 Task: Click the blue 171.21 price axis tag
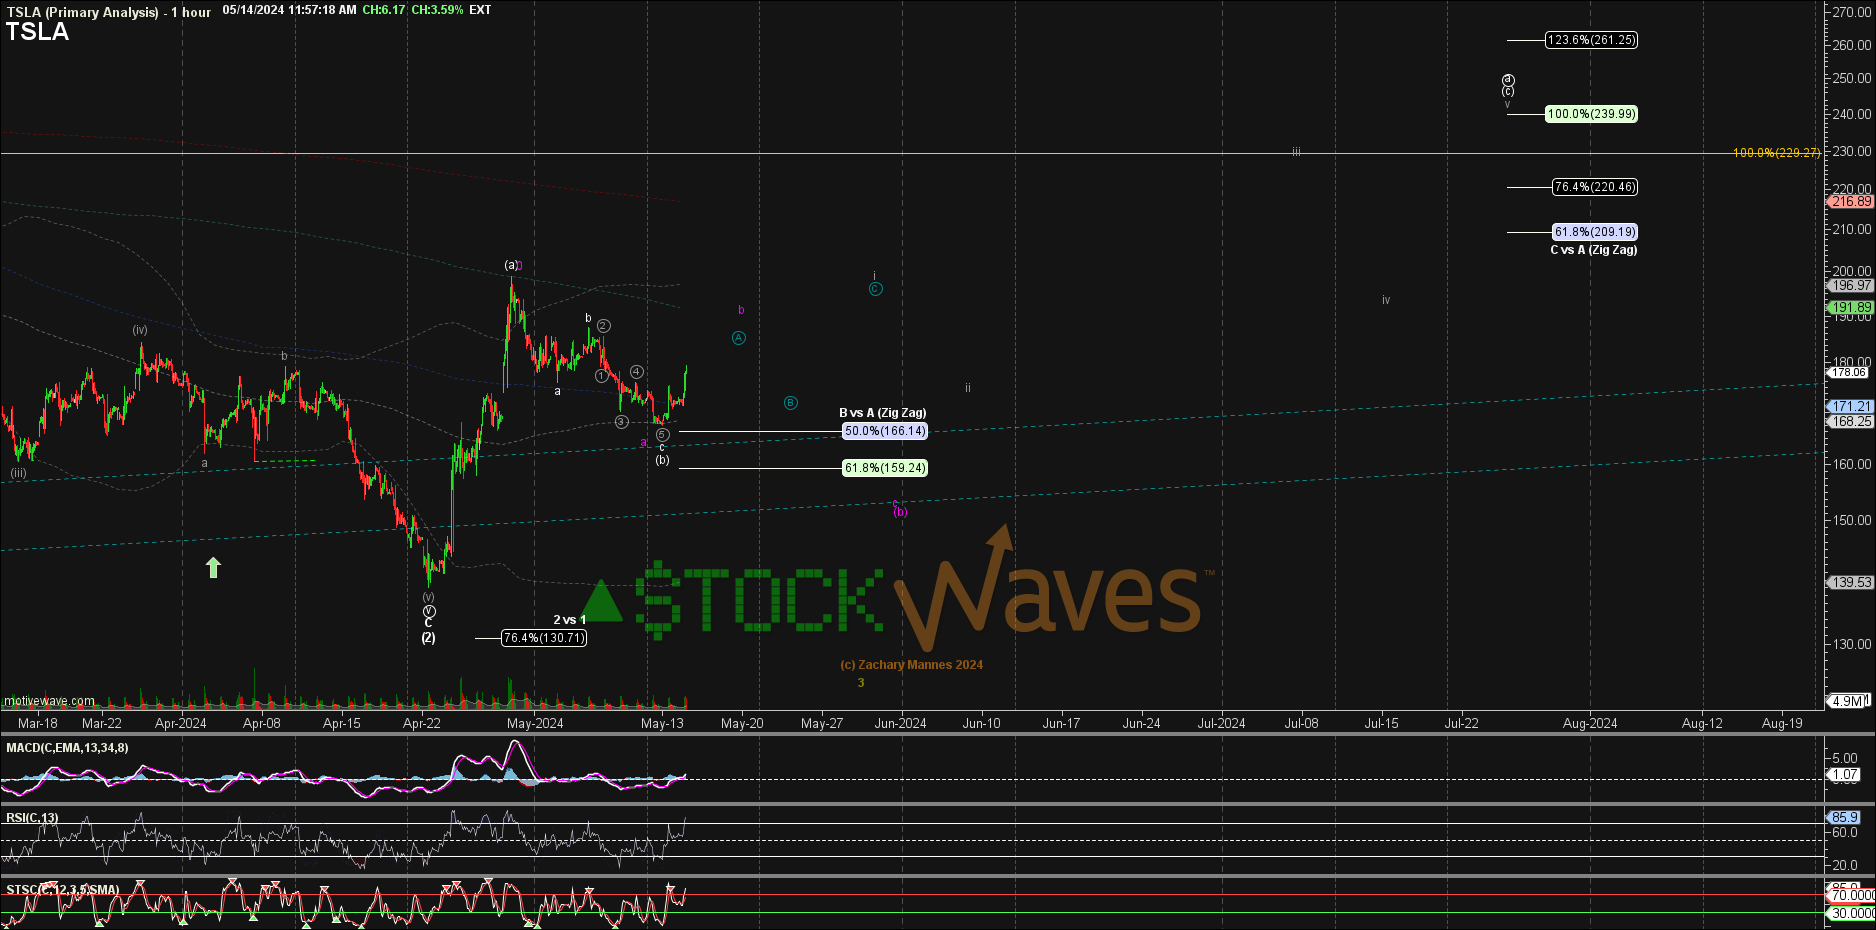pos(1851,406)
